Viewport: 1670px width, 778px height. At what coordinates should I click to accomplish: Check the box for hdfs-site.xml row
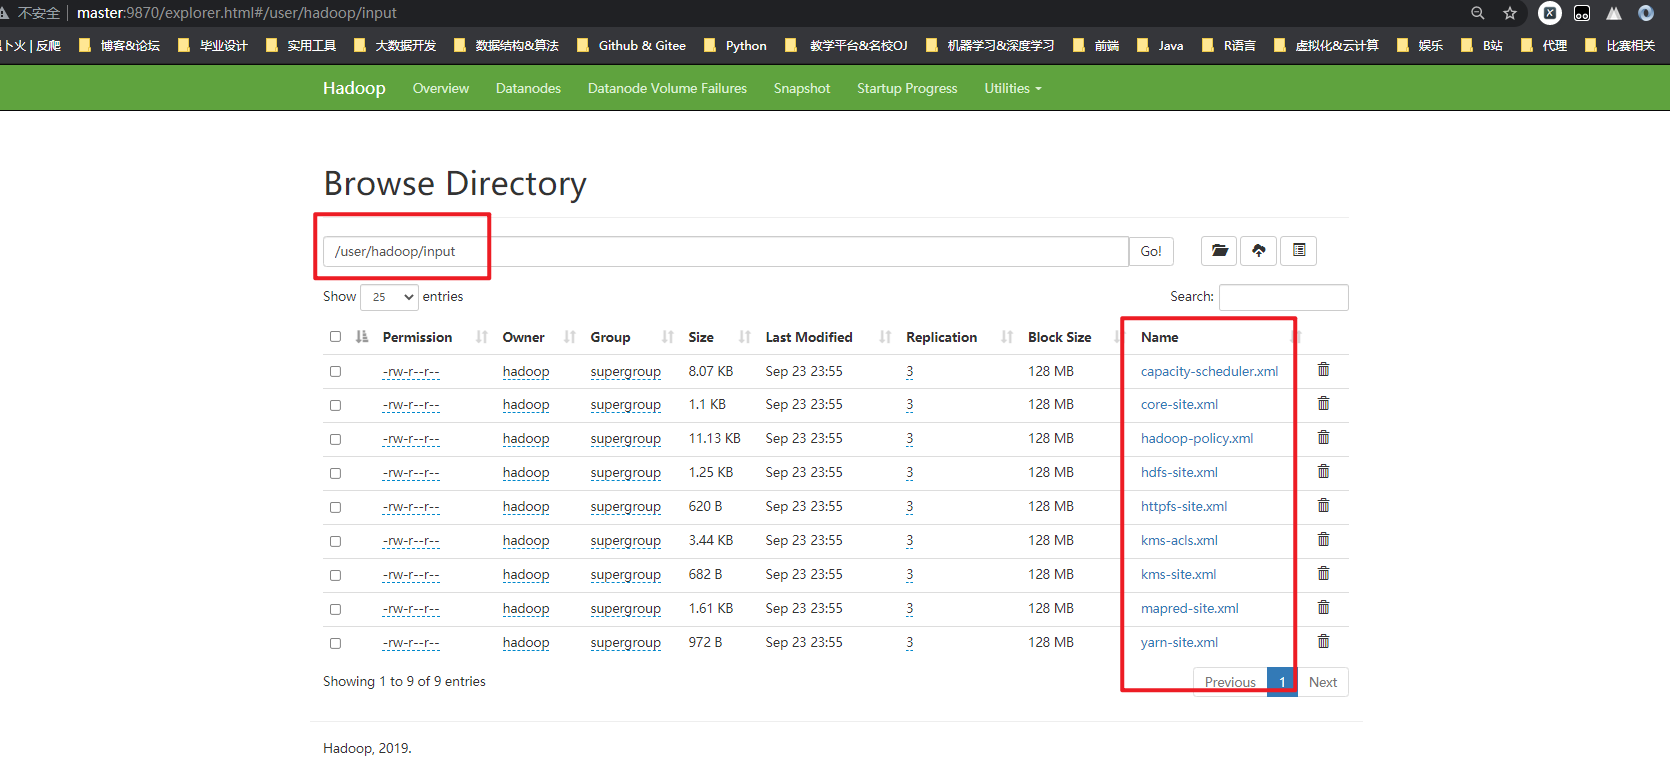(x=335, y=473)
